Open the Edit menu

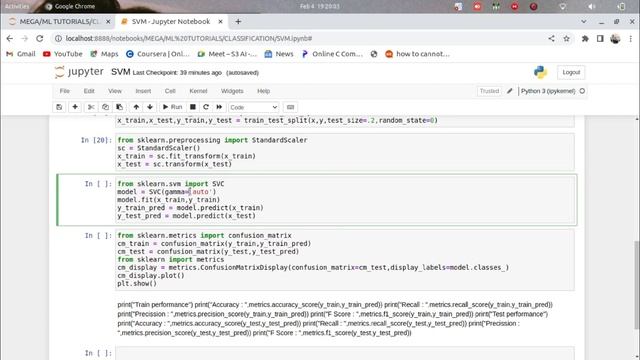click(x=89, y=91)
